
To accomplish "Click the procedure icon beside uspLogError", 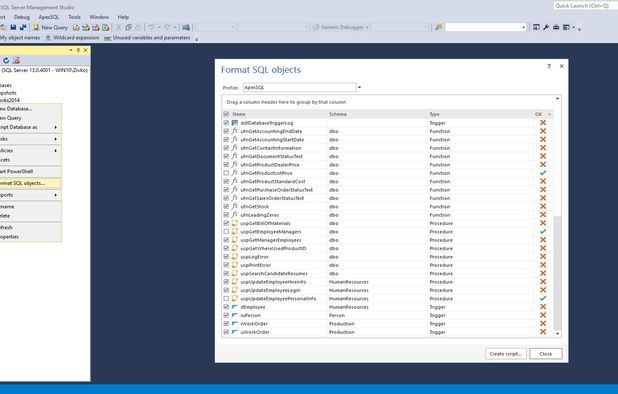I will 235,256.
